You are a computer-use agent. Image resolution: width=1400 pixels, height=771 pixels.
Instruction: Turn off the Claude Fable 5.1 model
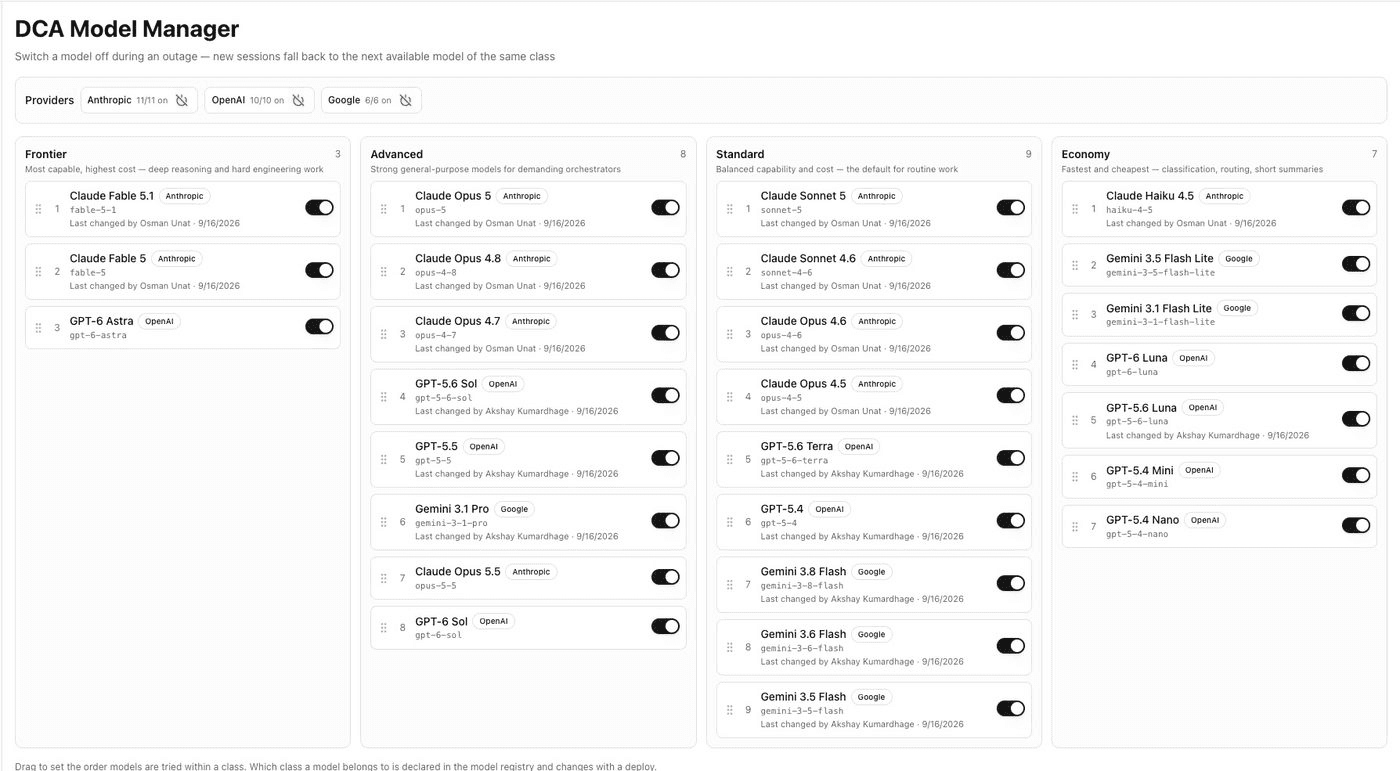319,207
